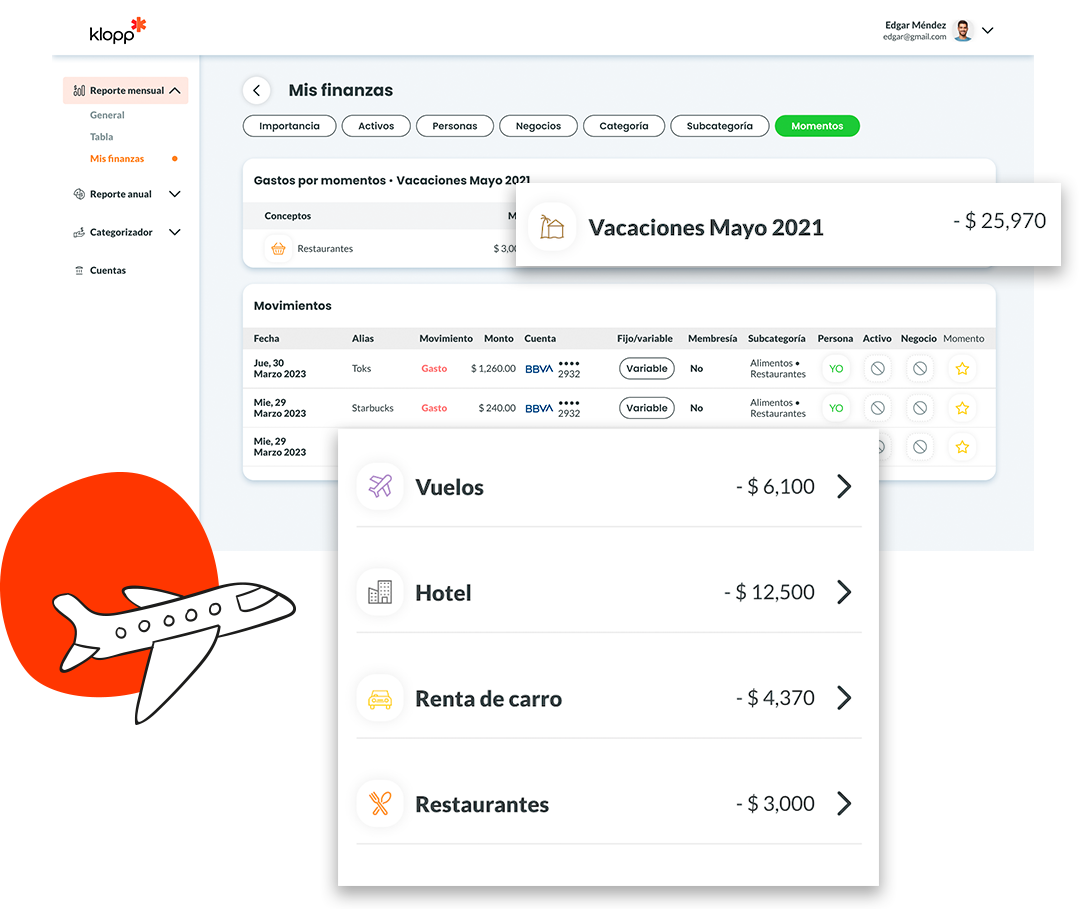Toggle YO persona on the Starbucks row
This screenshot has width=1086, height=909.
836,408
